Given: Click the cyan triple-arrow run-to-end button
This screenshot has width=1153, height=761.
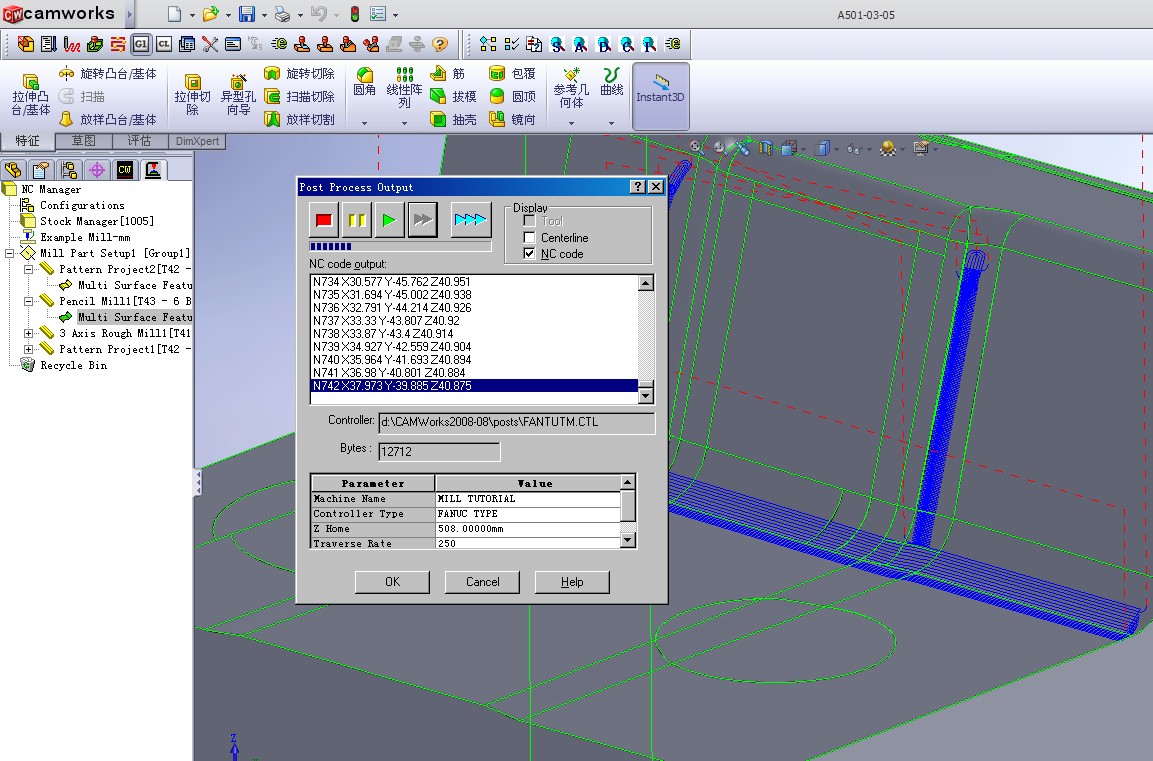Looking at the screenshot, I should click(470, 220).
